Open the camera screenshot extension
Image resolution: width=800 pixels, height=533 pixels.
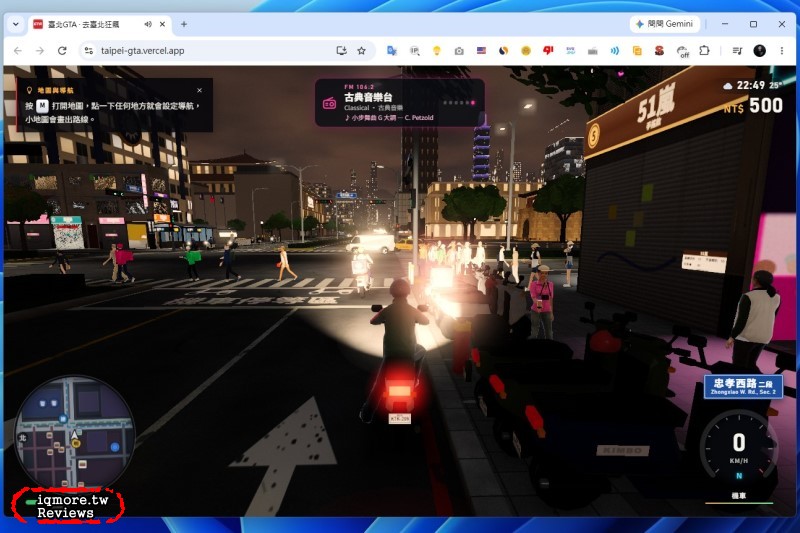point(459,51)
